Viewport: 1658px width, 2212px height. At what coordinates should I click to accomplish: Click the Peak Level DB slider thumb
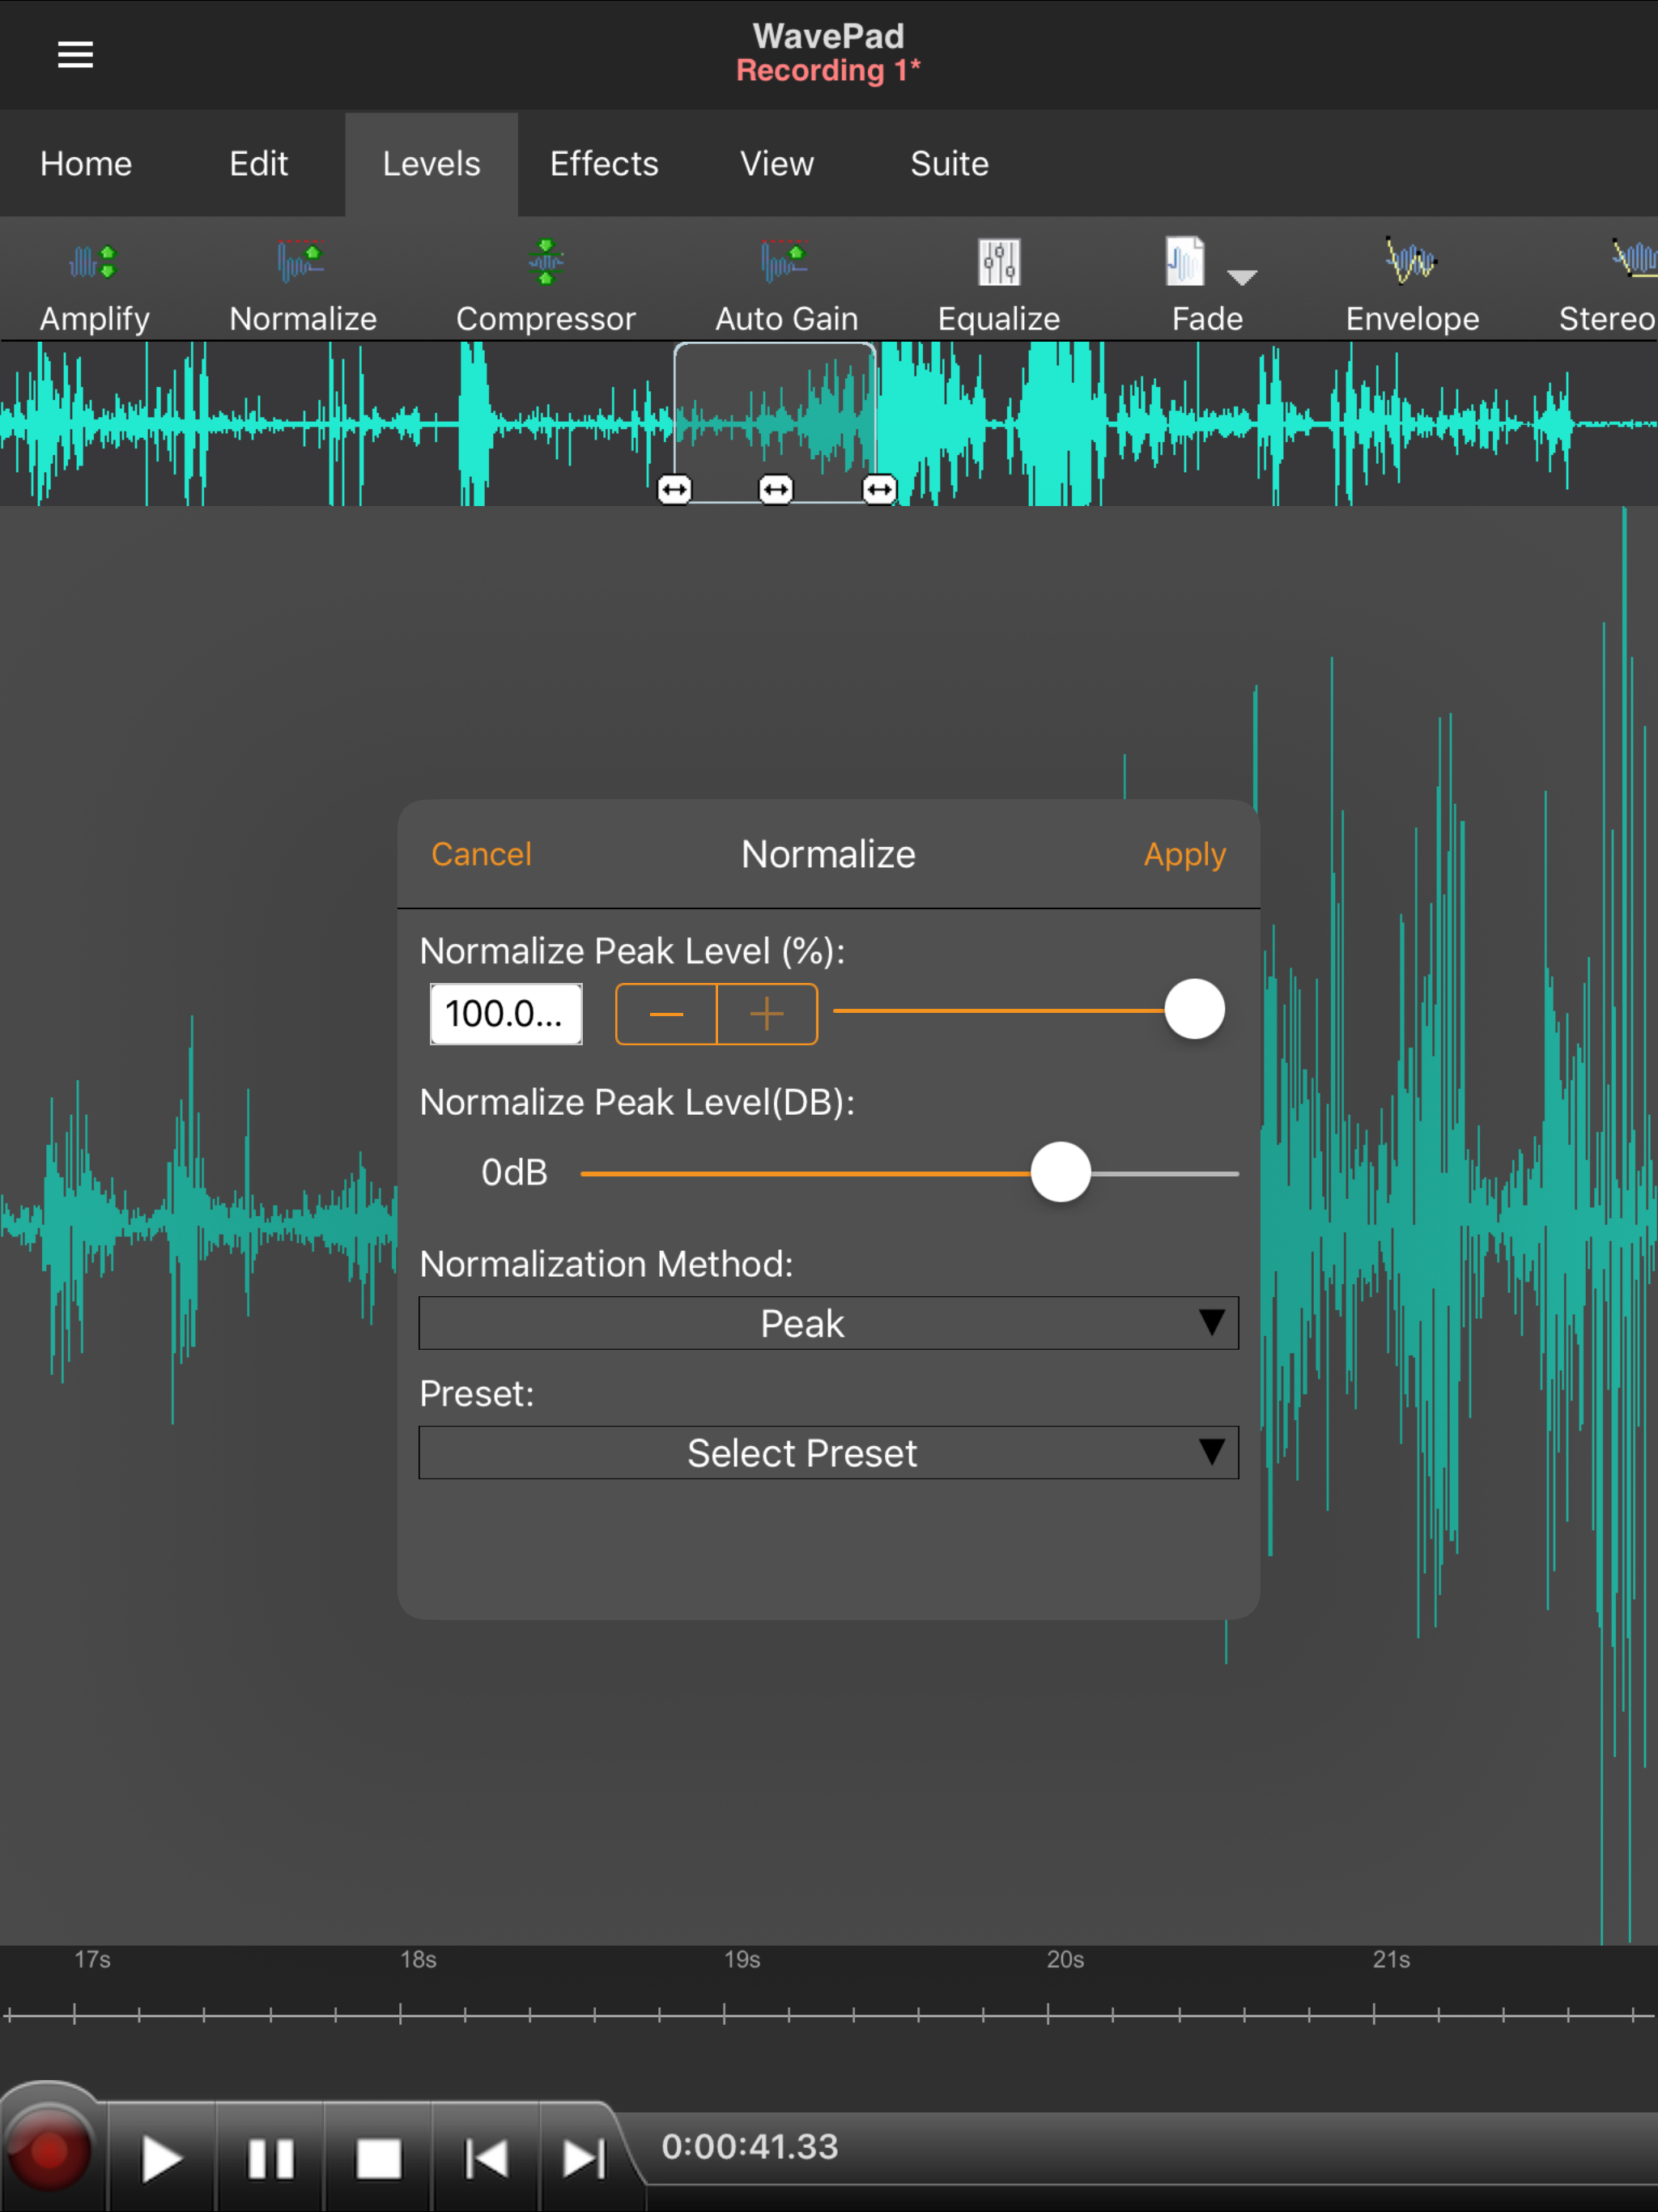(1060, 1172)
